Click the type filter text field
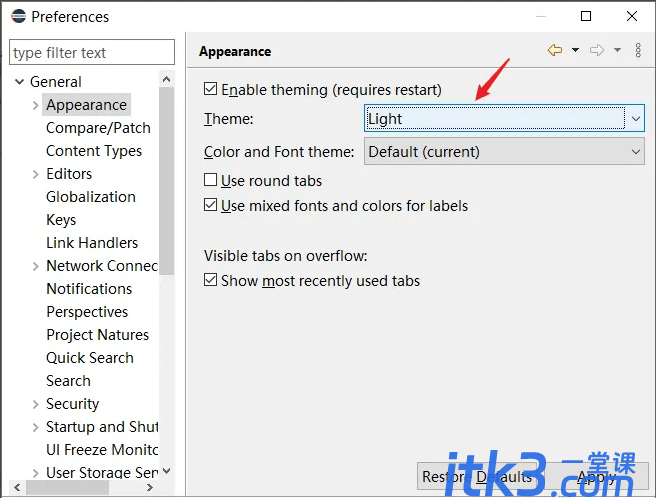Viewport: 656px width, 498px height. 92,52
